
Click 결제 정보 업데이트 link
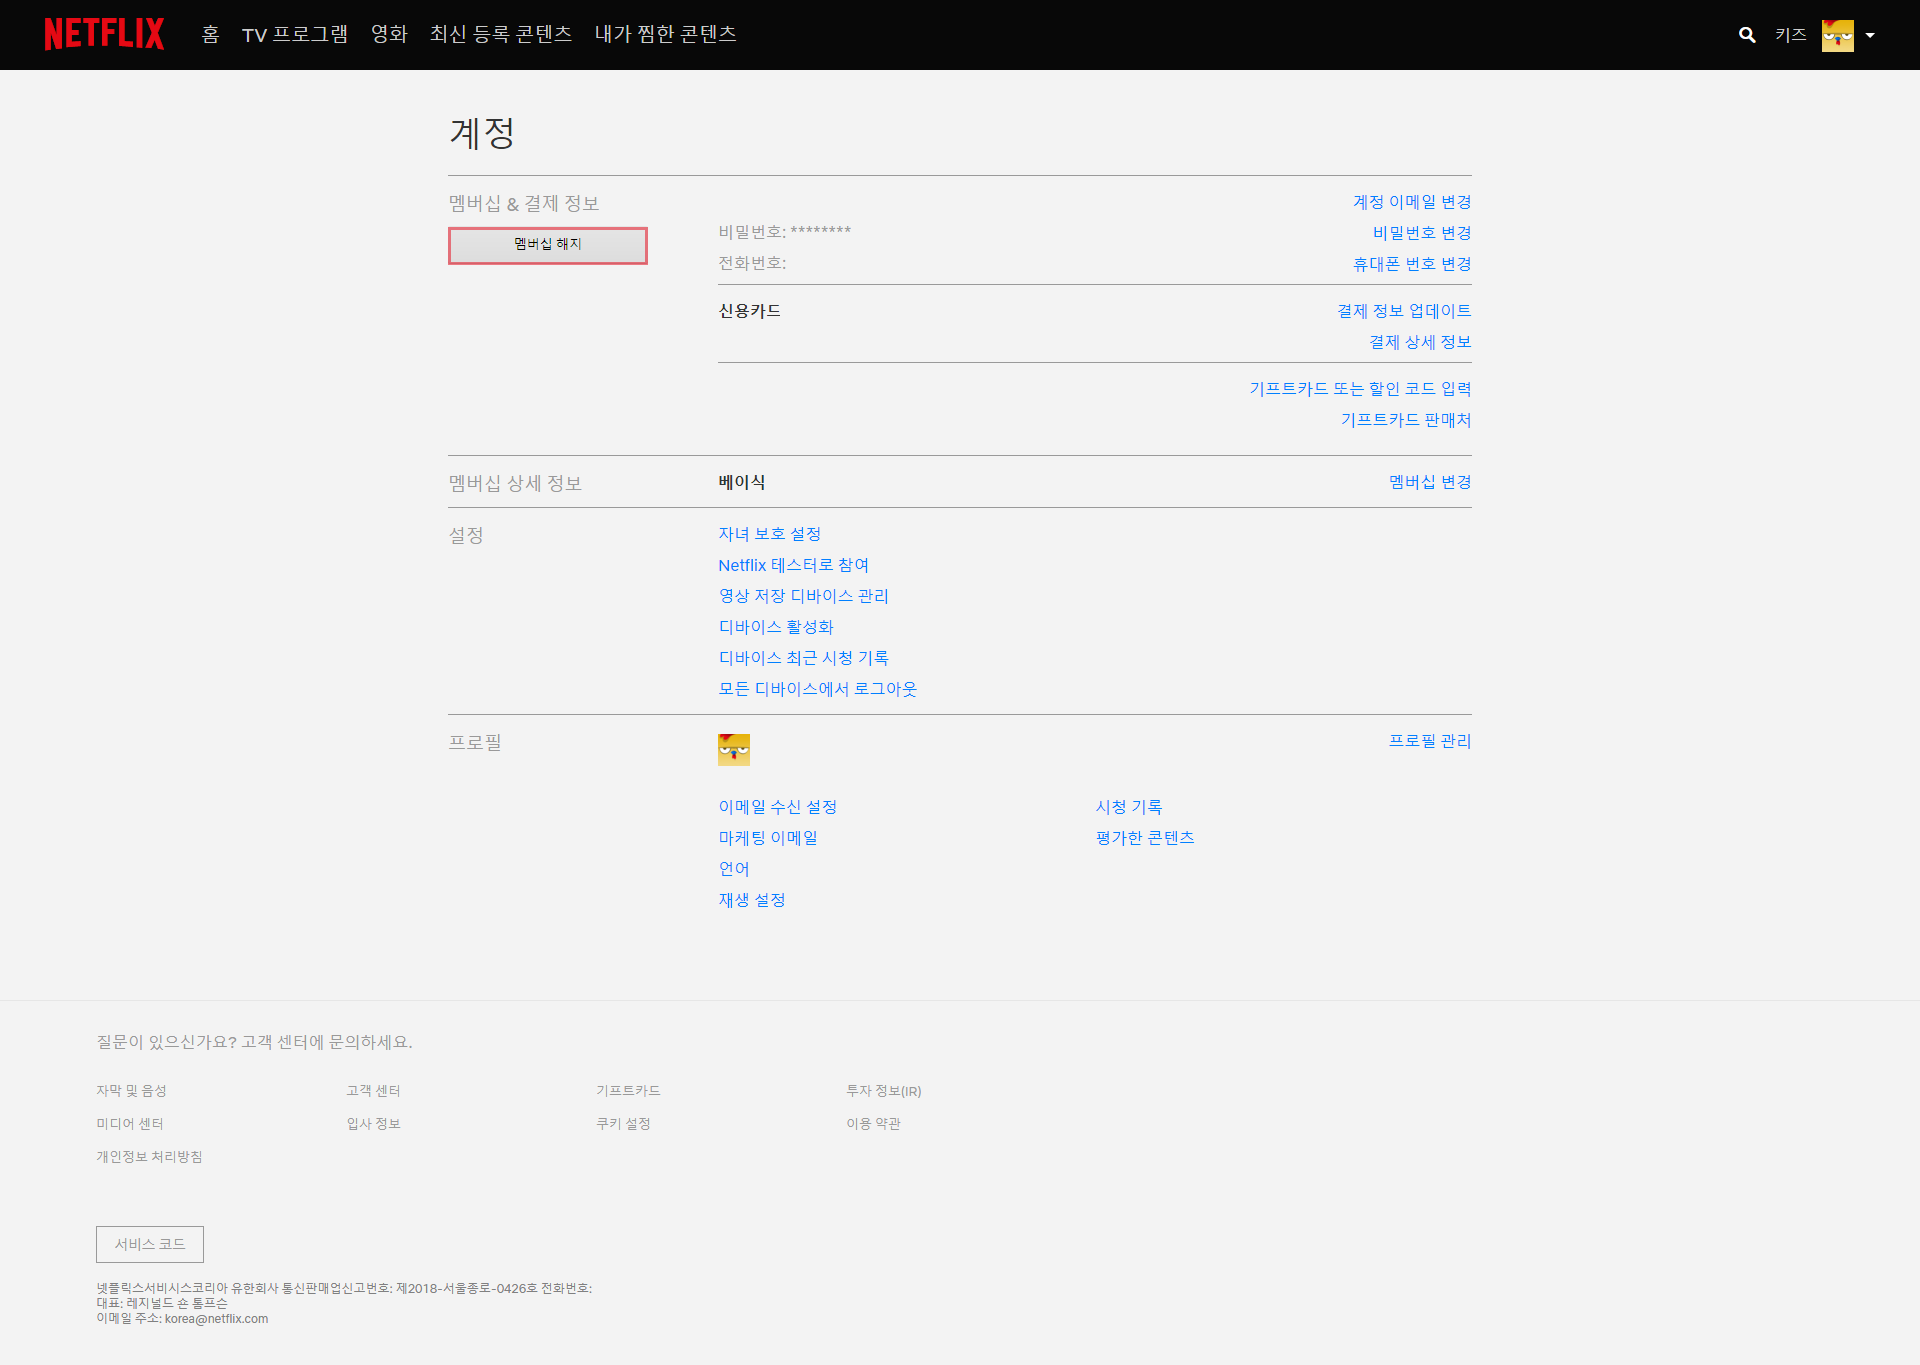pyautogui.click(x=1403, y=311)
